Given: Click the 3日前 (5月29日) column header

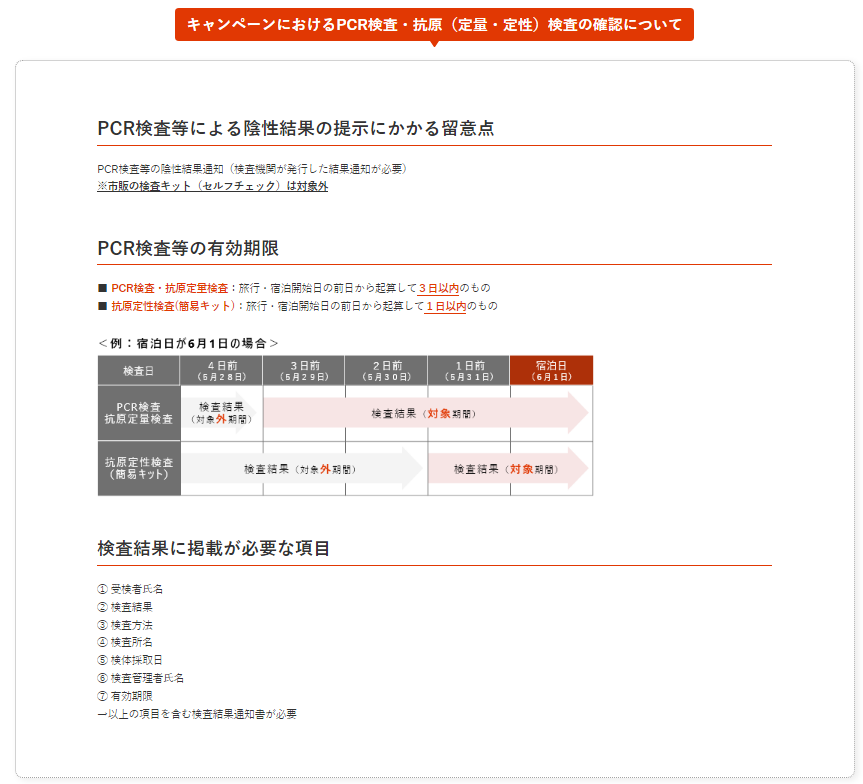Looking at the screenshot, I should pyautogui.click(x=303, y=370).
